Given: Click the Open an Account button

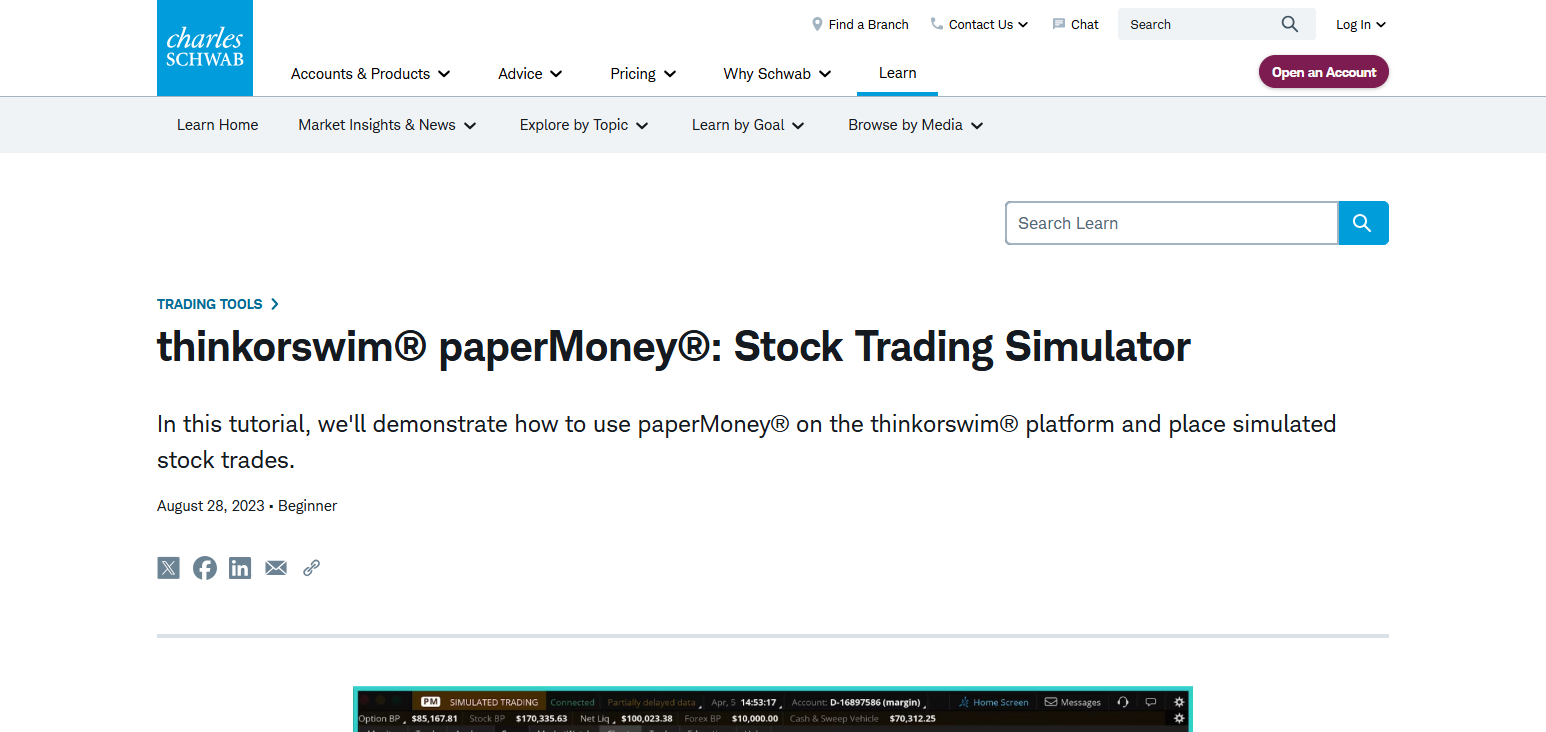Looking at the screenshot, I should pyautogui.click(x=1323, y=72).
